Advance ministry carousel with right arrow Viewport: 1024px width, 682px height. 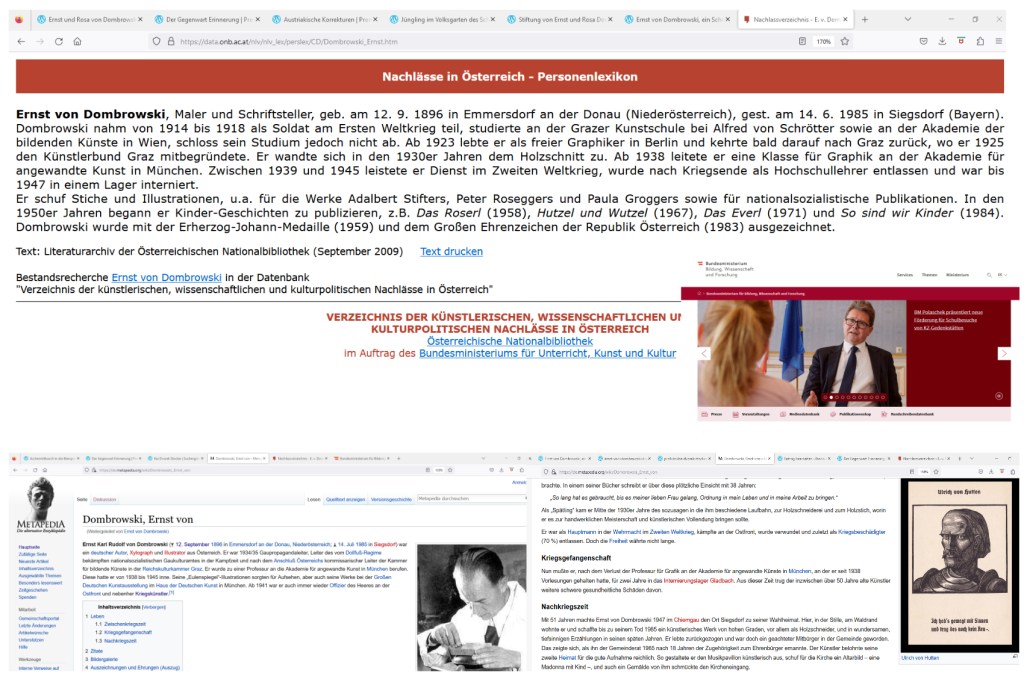click(x=1004, y=353)
